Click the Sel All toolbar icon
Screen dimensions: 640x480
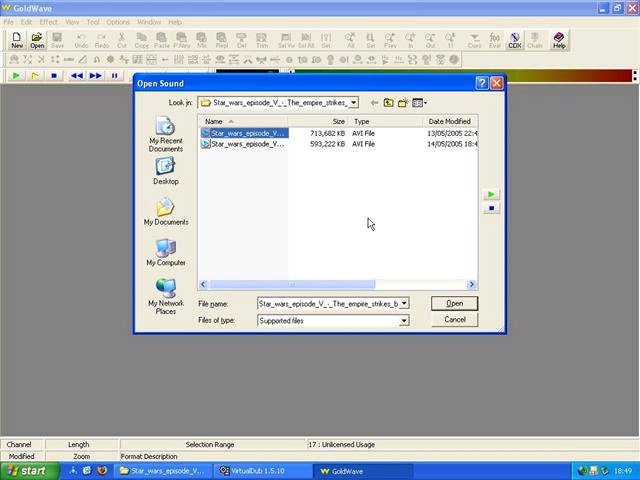pyautogui.click(x=306, y=40)
